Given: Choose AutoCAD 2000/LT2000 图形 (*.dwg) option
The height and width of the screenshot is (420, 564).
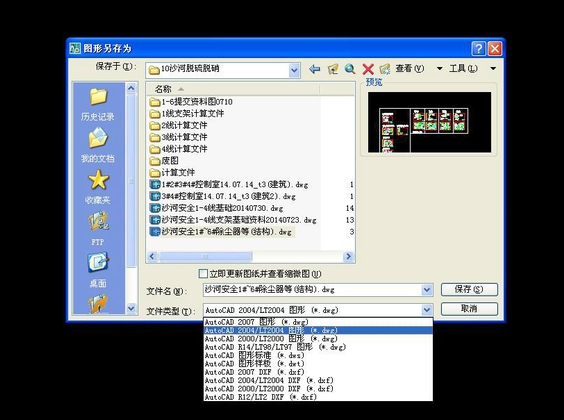Looking at the screenshot, I should 318,339.
